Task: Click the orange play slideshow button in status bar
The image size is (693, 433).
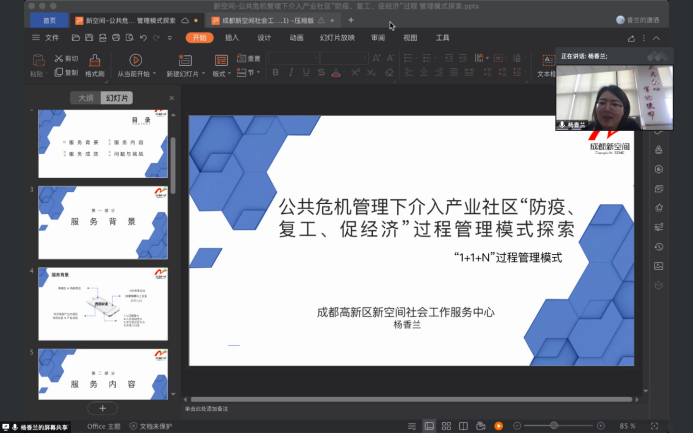Action: (496, 426)
